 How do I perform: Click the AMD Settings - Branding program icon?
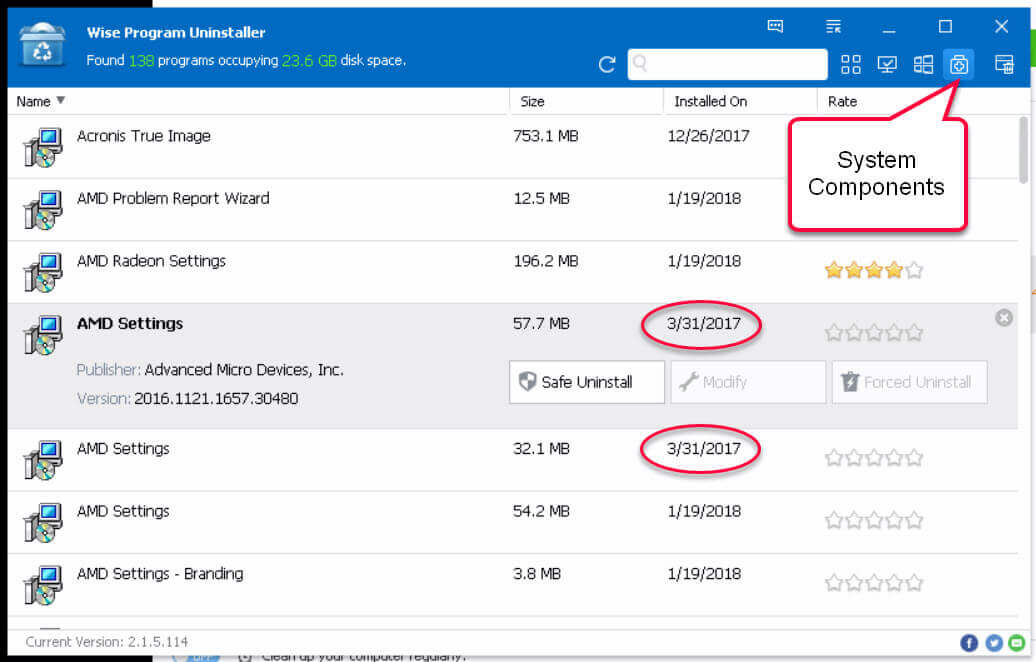coord(43,585)
